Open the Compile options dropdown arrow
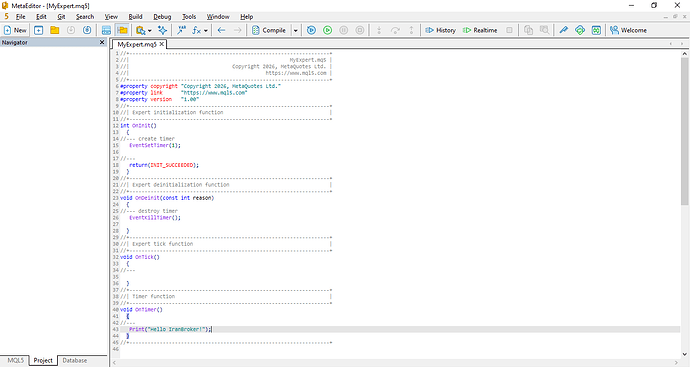 click(295, 31)
